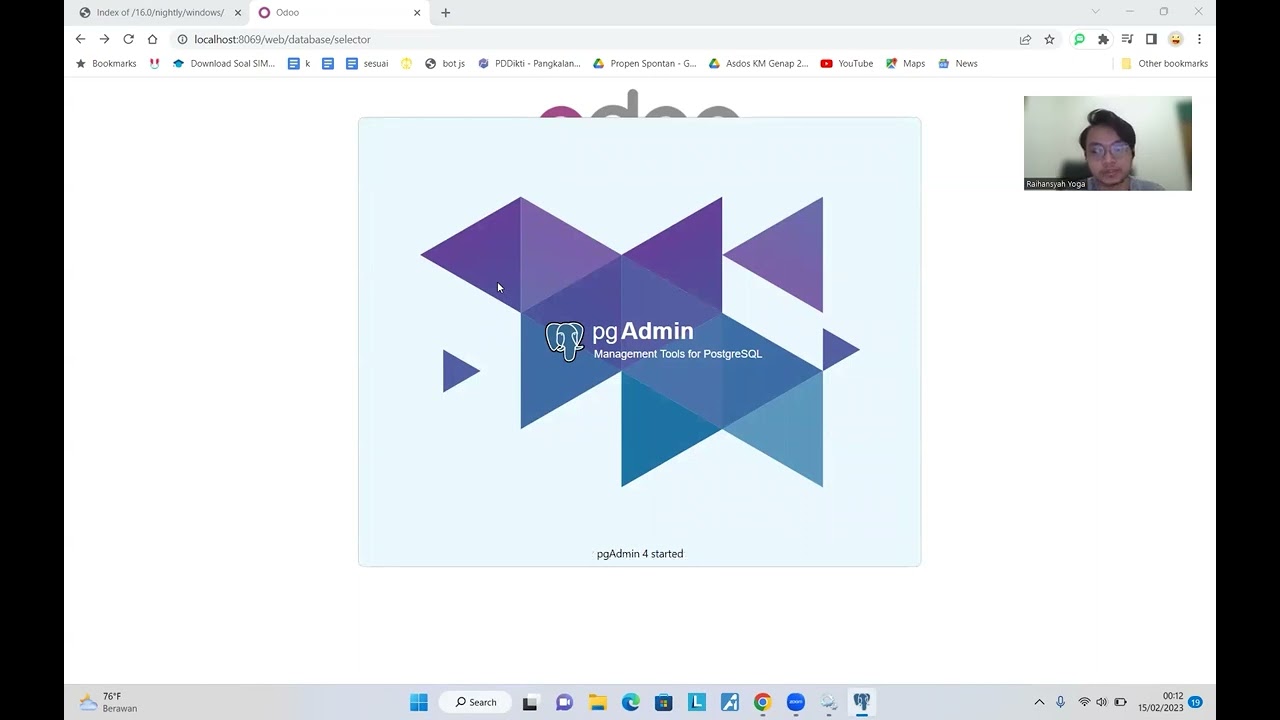Image resolution: width=1280 pixels, height=720 pixels.
Task: Open the Chrome profile avatar
Action: coord(1175,39)
